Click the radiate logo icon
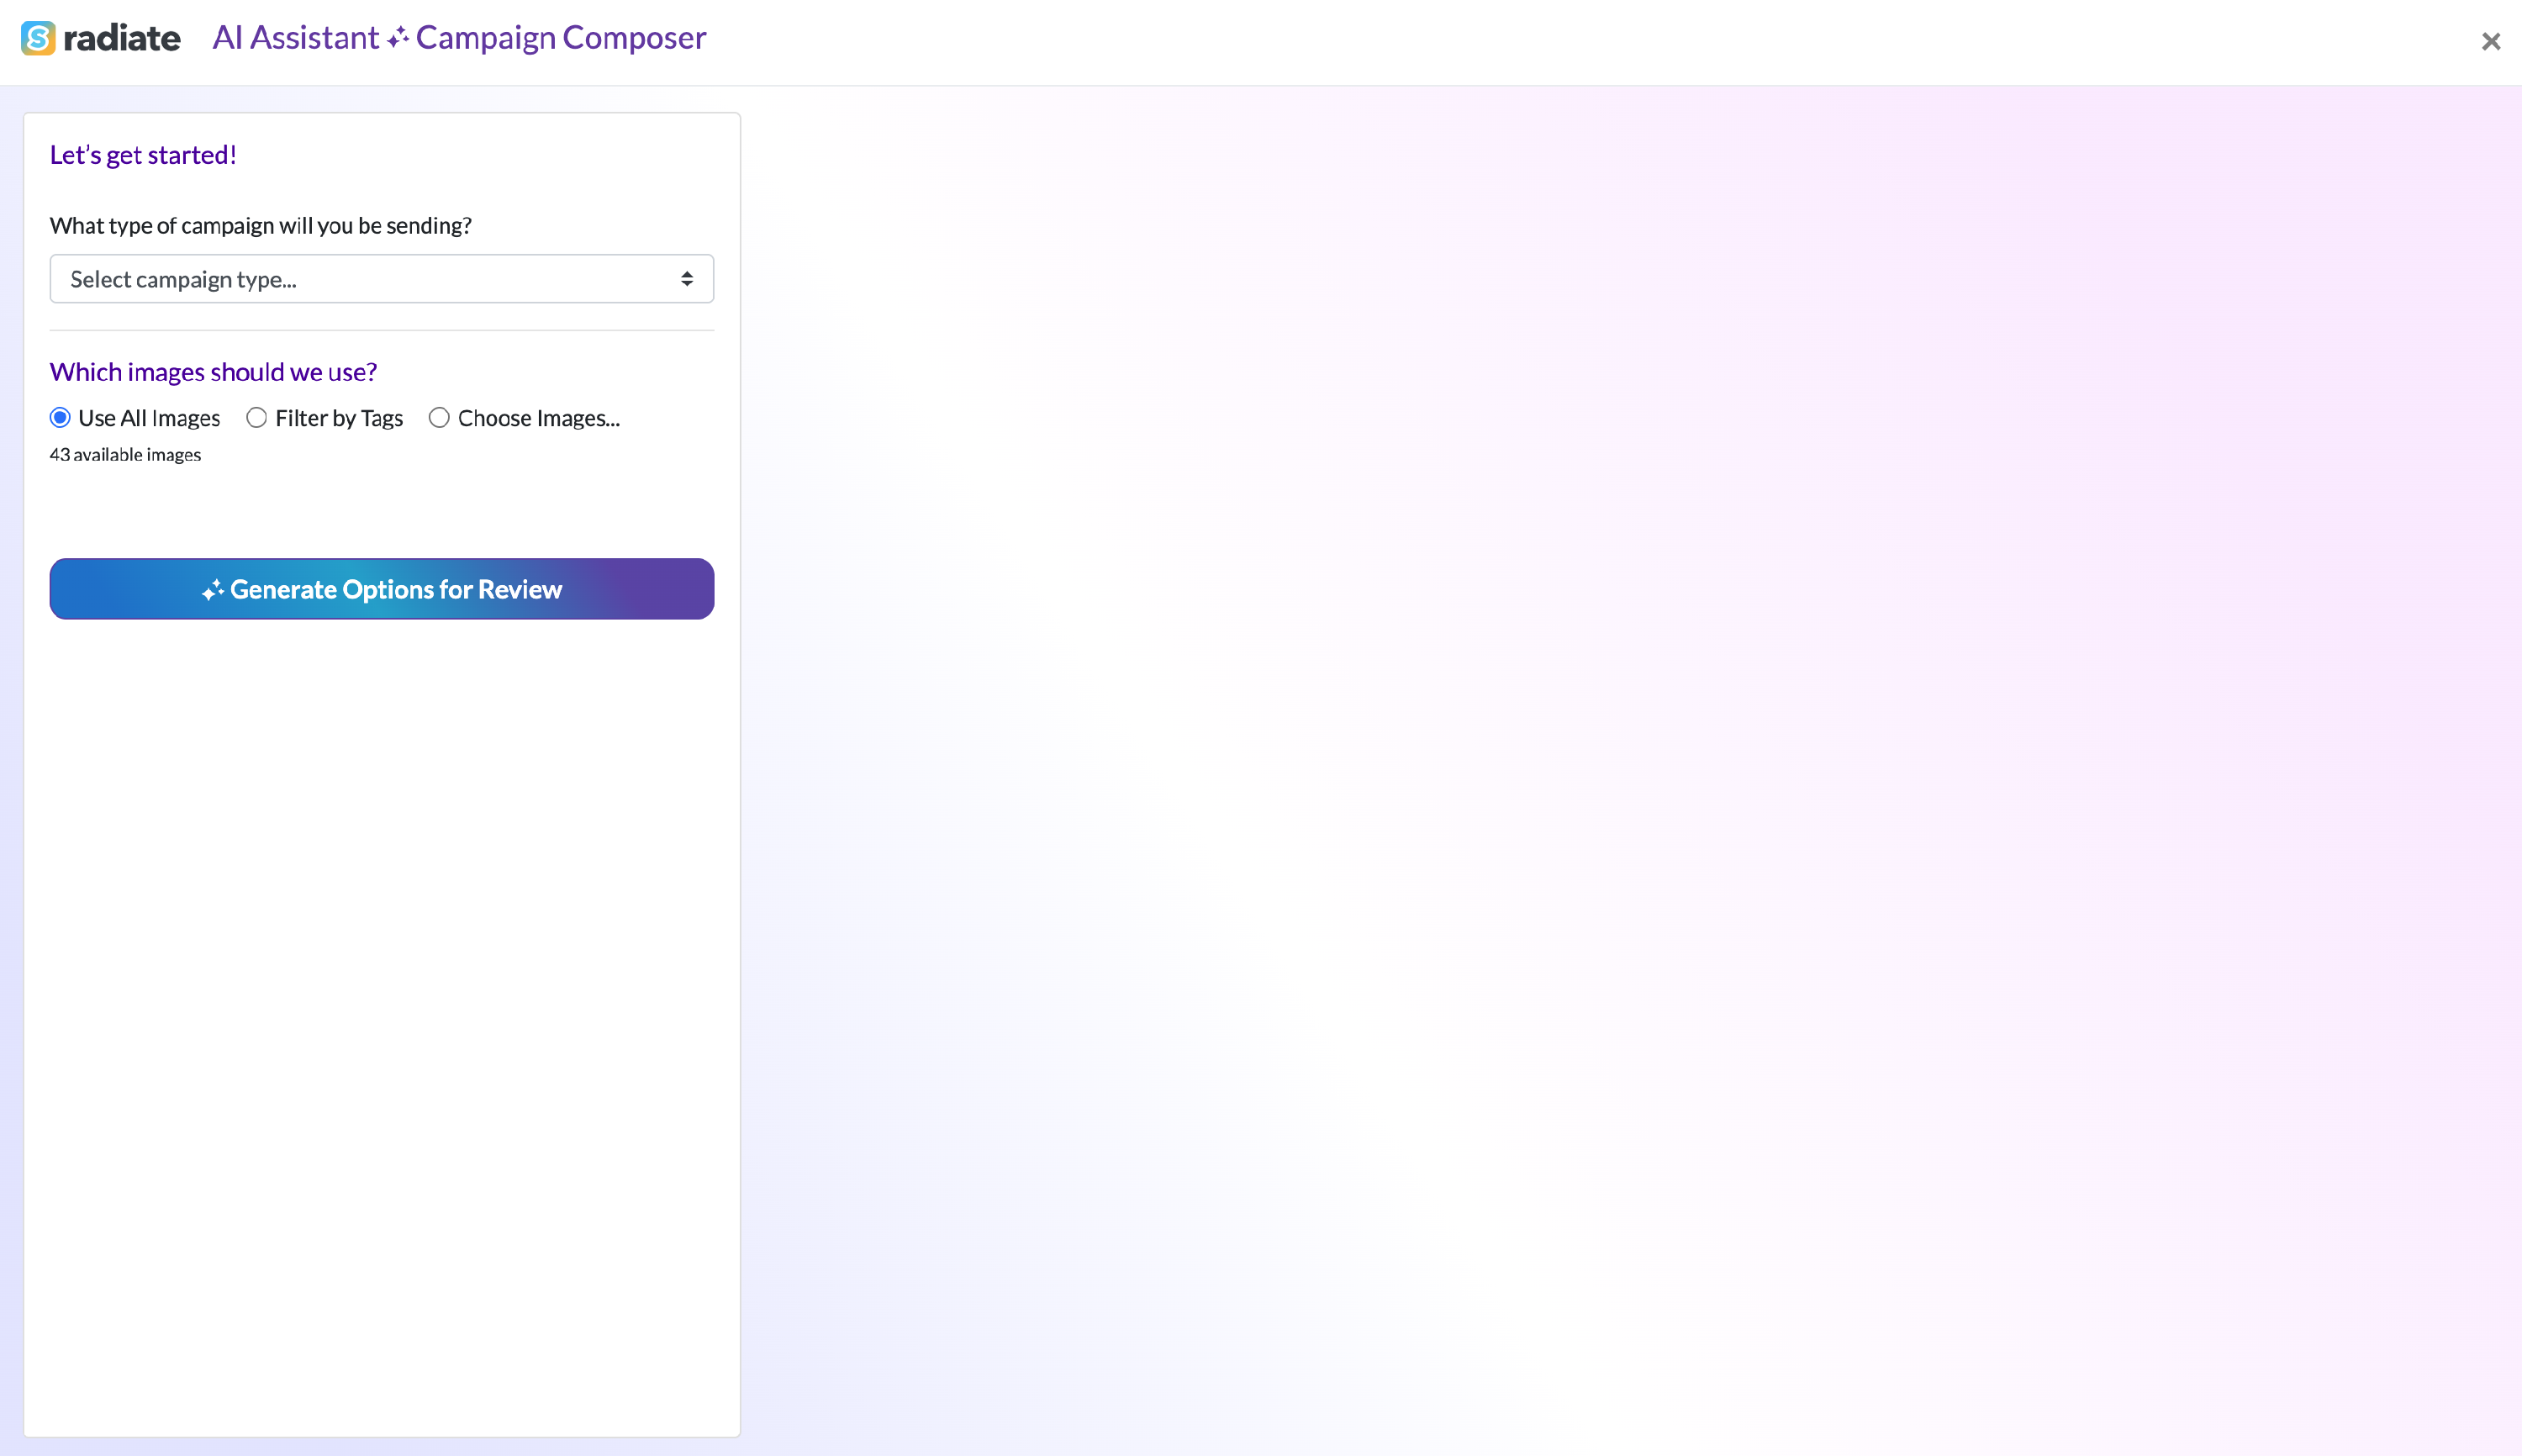 point(38,38)
